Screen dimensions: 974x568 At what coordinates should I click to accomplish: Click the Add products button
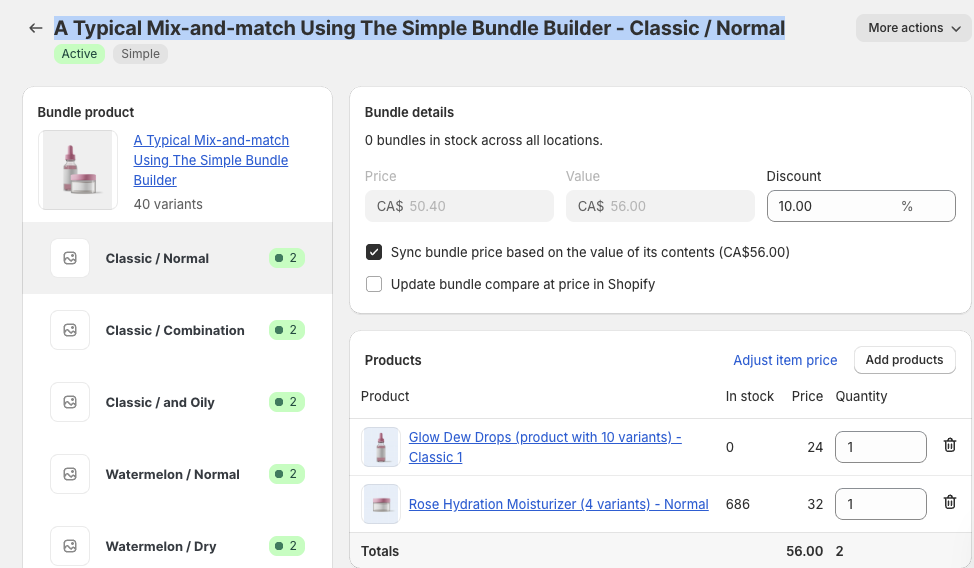[904, 360]
